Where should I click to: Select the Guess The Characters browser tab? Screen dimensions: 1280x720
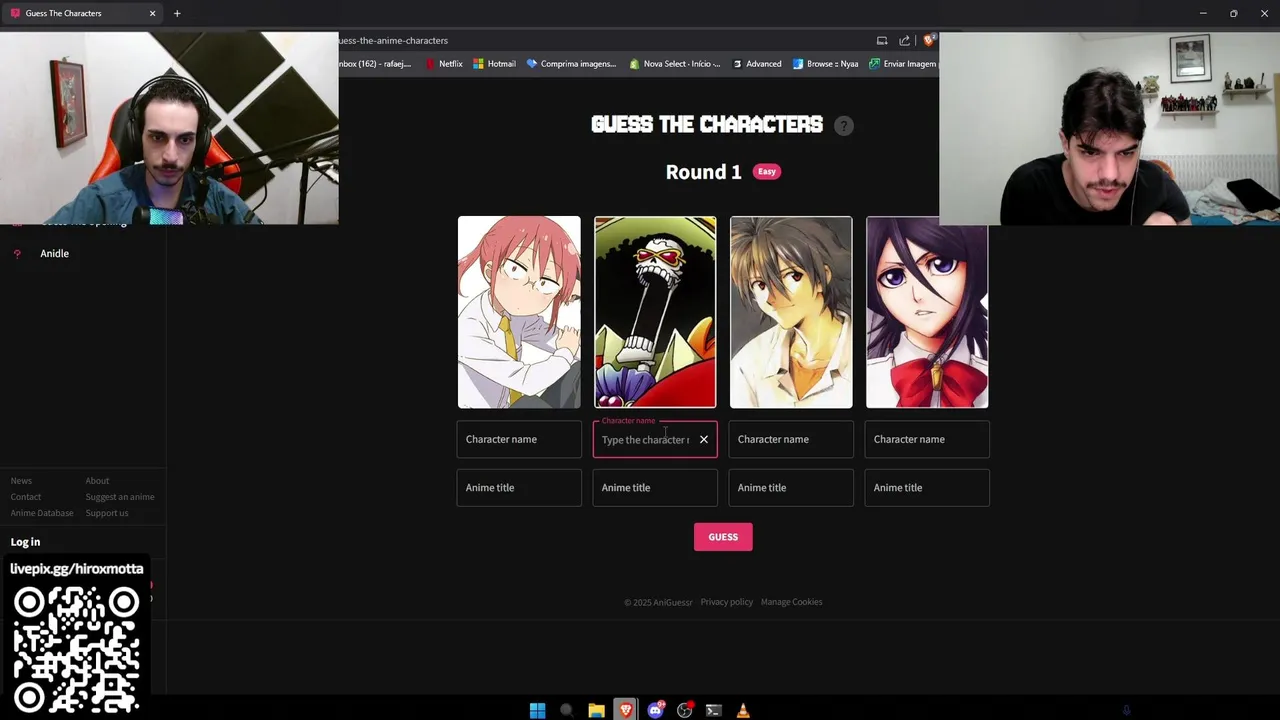82,13
